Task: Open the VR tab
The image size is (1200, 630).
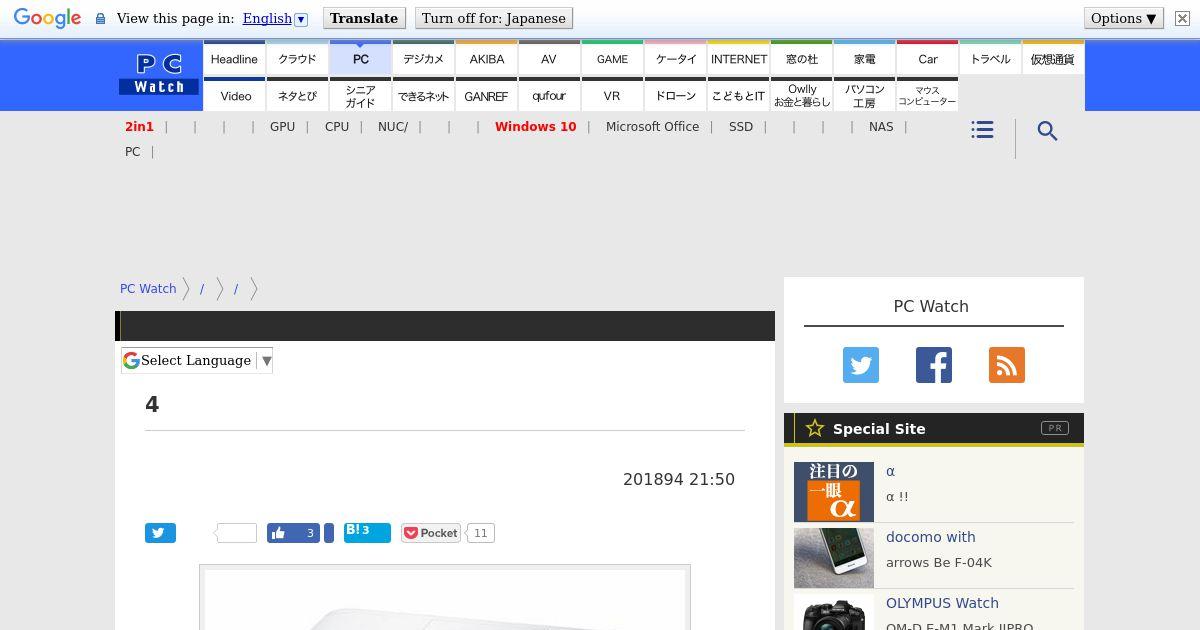Action: (612, 96)
